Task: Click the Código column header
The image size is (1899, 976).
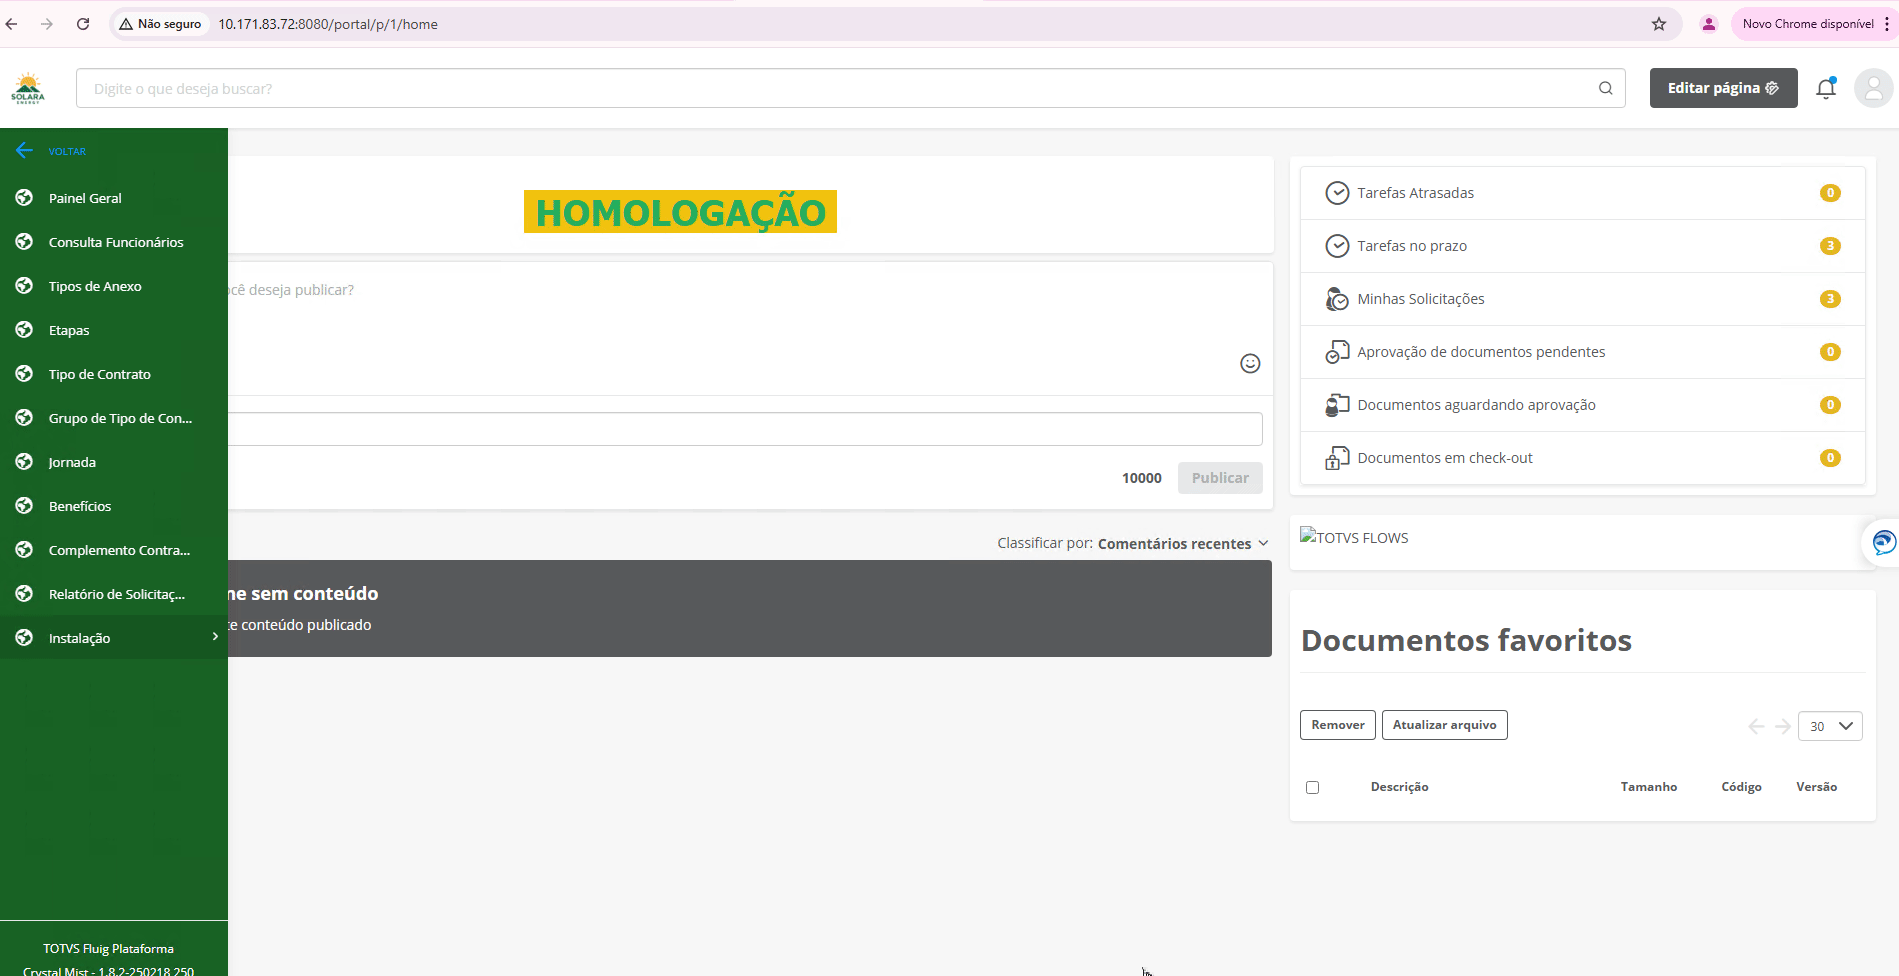Action: tap(1741, 787)
